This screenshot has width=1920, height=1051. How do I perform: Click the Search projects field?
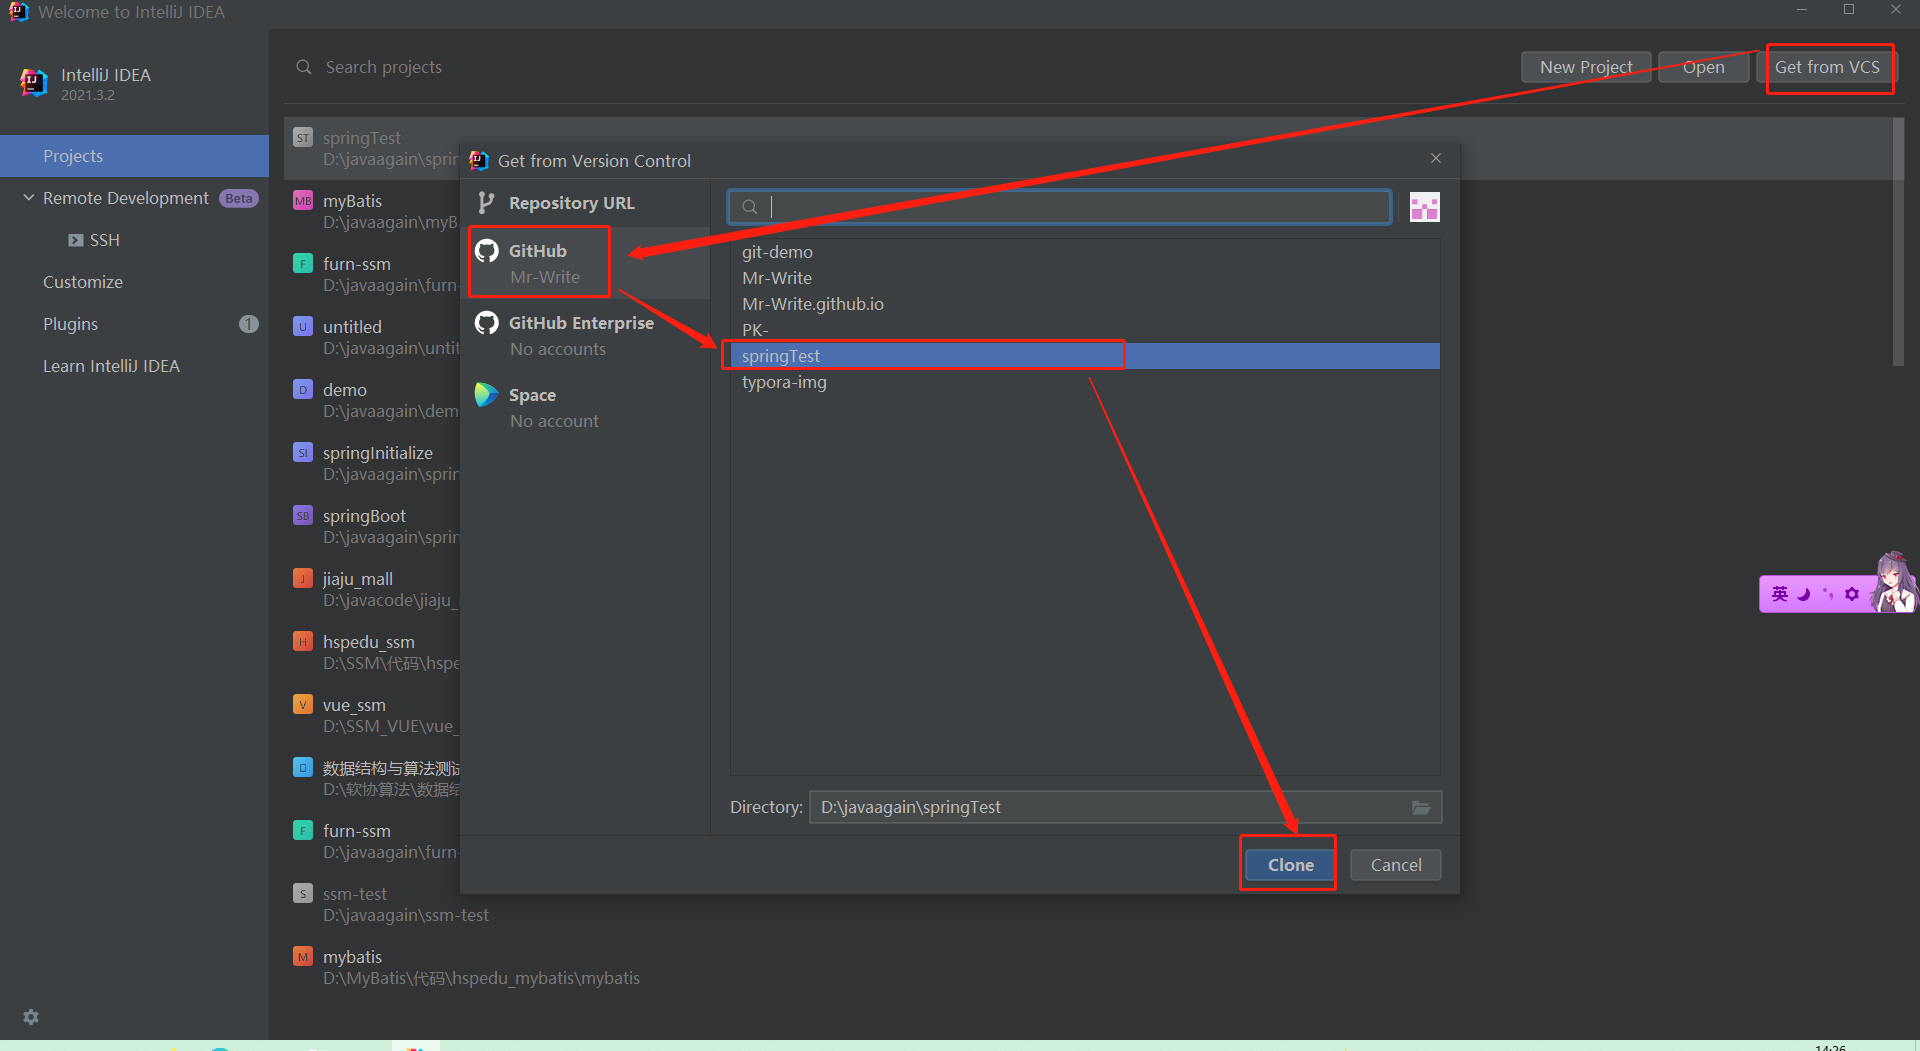point(383,67)
